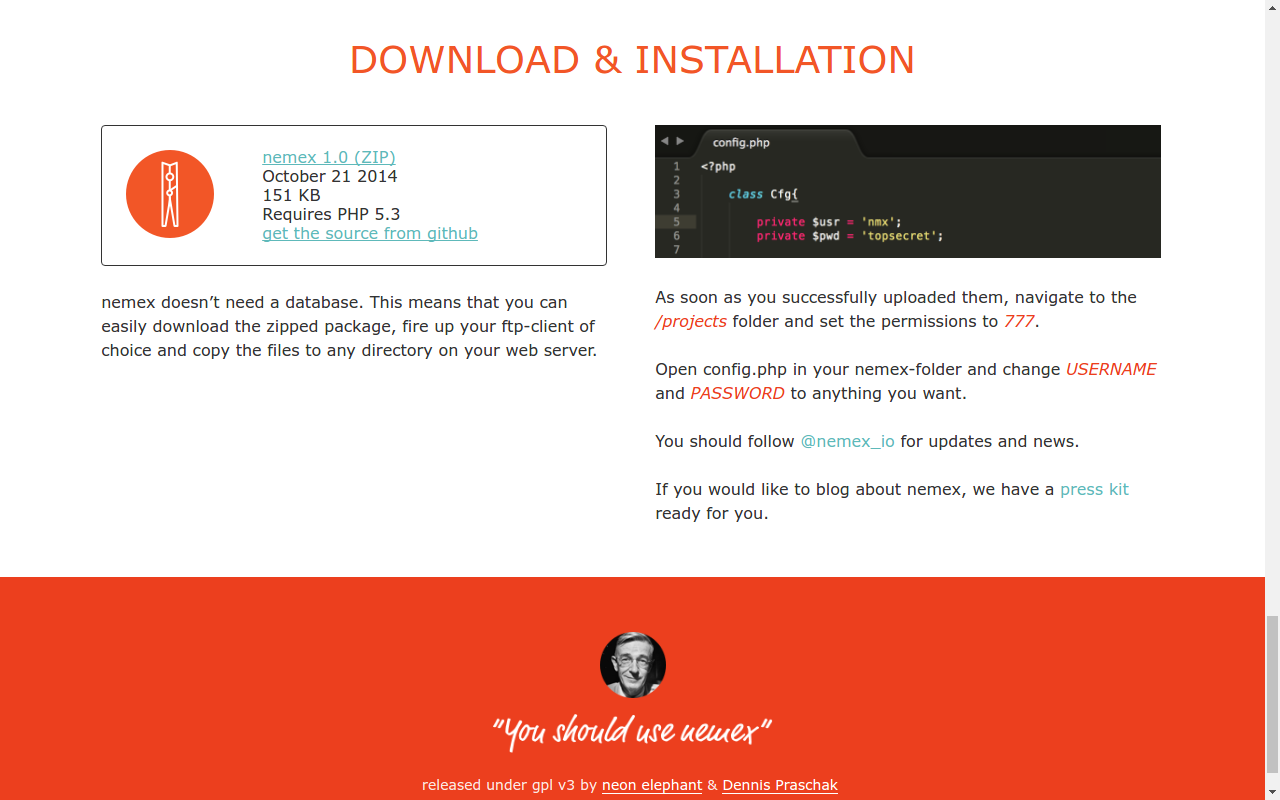This screenshot has height=800, width=1280.
Task: Click the circular portrait photo in the footer
Action: (x=632, y=665)
